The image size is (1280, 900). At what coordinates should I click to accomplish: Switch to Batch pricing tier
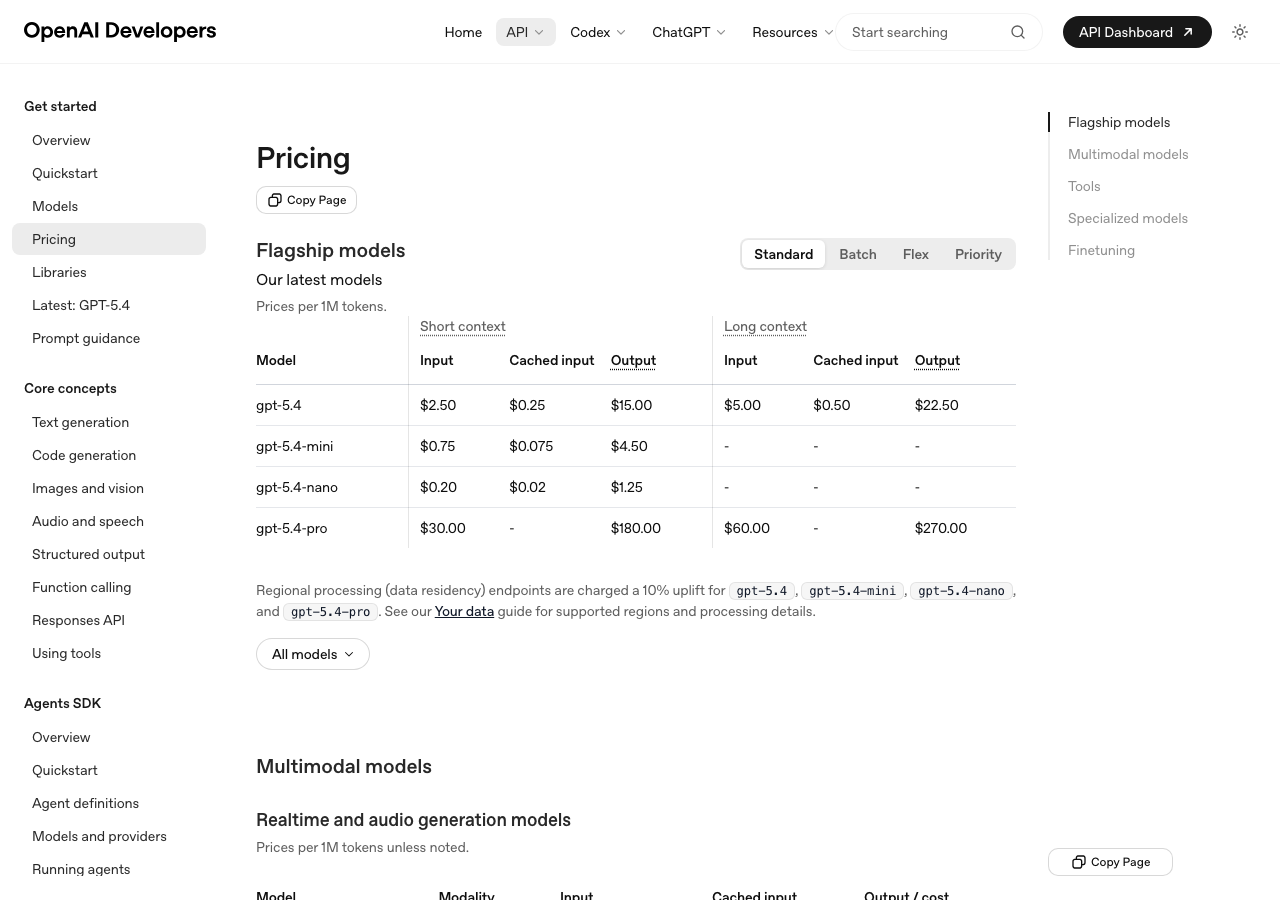(x=858, y=254)
